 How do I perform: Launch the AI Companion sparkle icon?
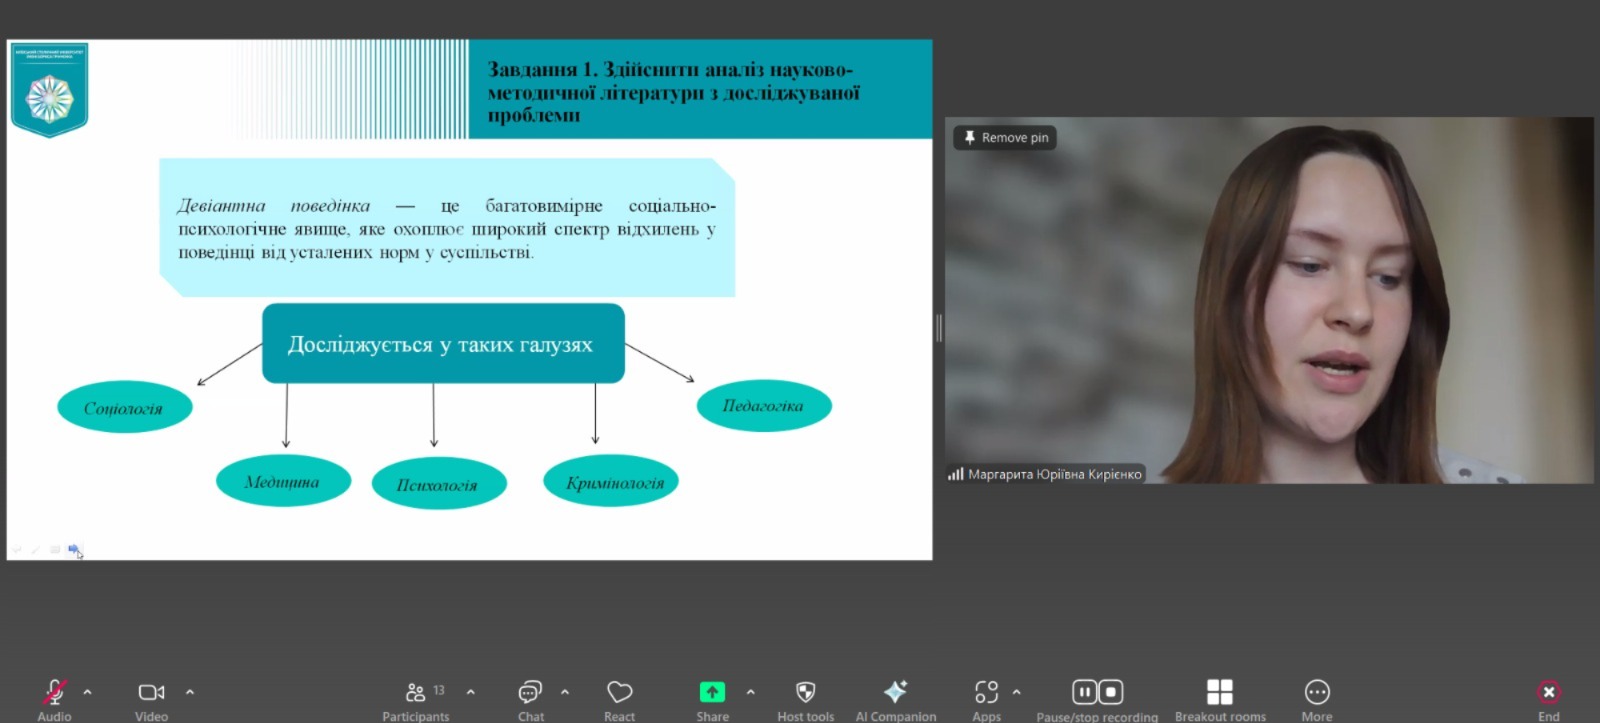tap(895, 692)
